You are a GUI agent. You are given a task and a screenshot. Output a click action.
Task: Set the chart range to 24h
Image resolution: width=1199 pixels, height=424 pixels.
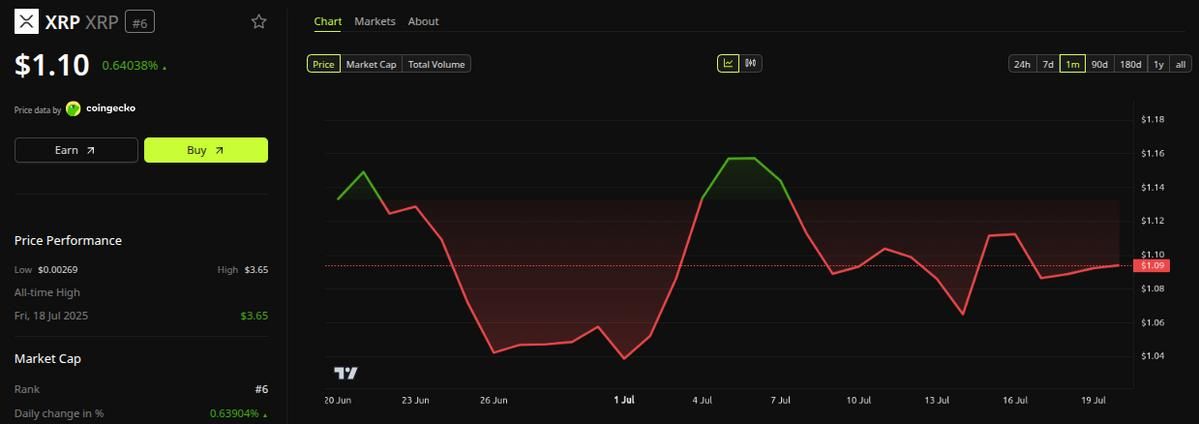(1022, 64)
